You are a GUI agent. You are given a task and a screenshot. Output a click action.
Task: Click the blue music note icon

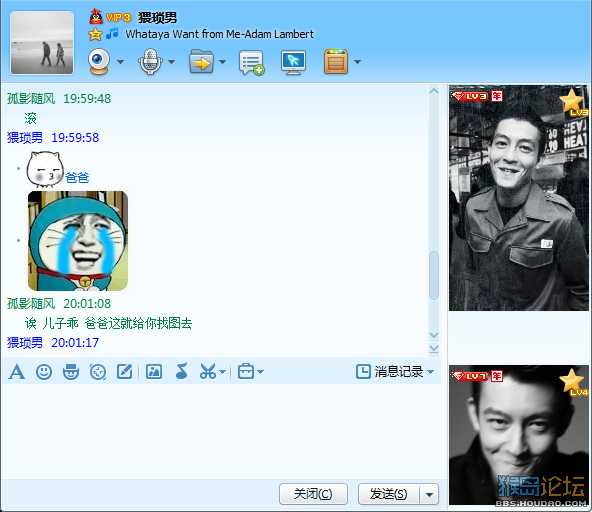(x=112, y=34)
